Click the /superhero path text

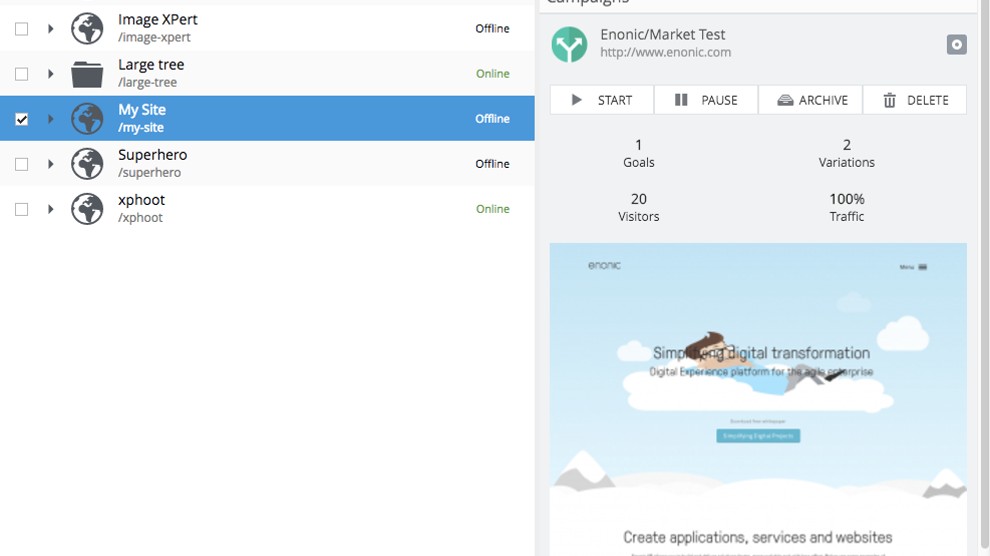tap(149, 172)
